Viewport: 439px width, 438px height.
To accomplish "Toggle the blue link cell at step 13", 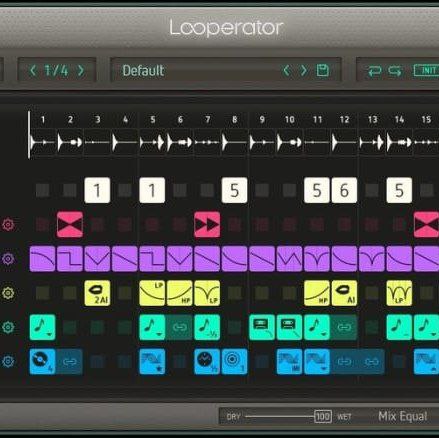I will tap(371, 362).
